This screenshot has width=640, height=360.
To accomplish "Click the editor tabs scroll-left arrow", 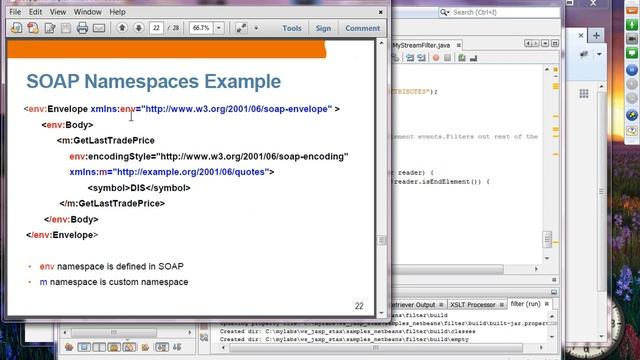I will (x=528, y=43).
